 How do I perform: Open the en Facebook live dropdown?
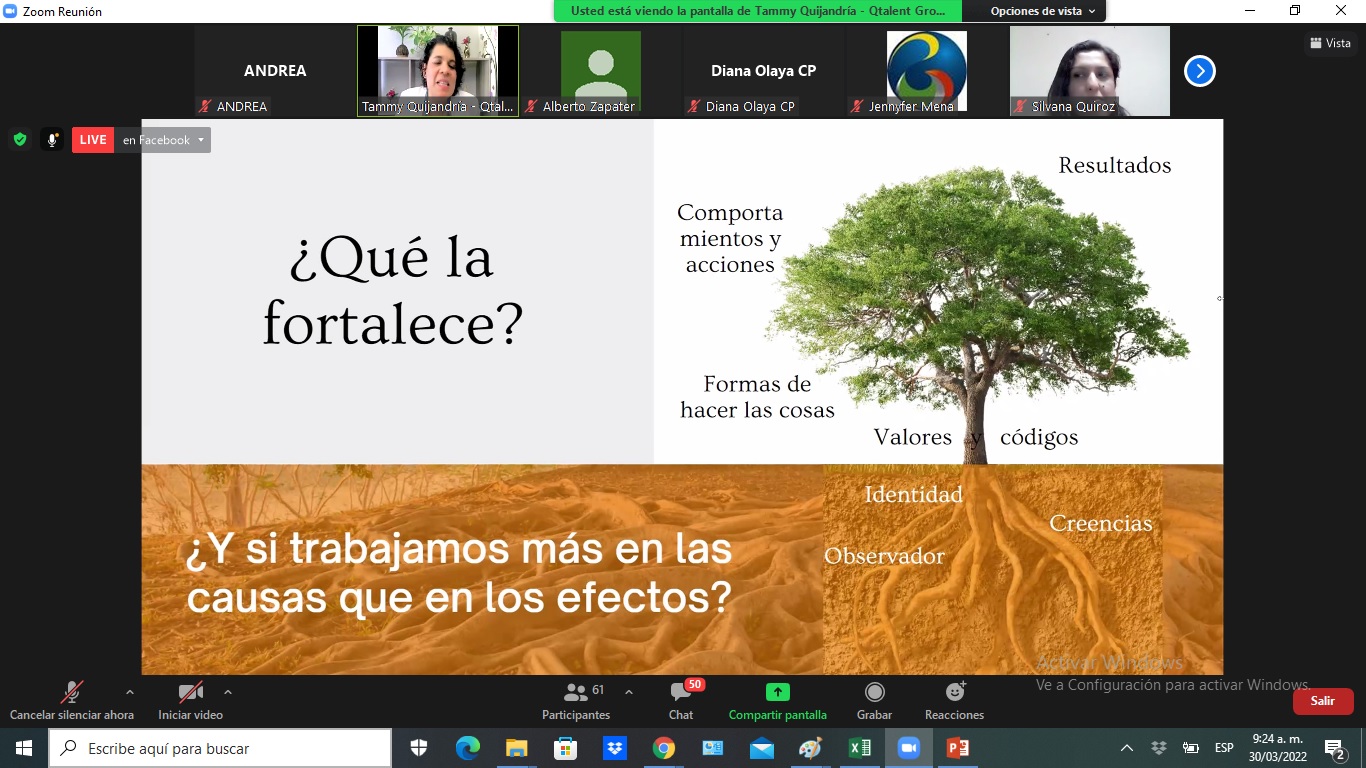click(x=163, y=140)
